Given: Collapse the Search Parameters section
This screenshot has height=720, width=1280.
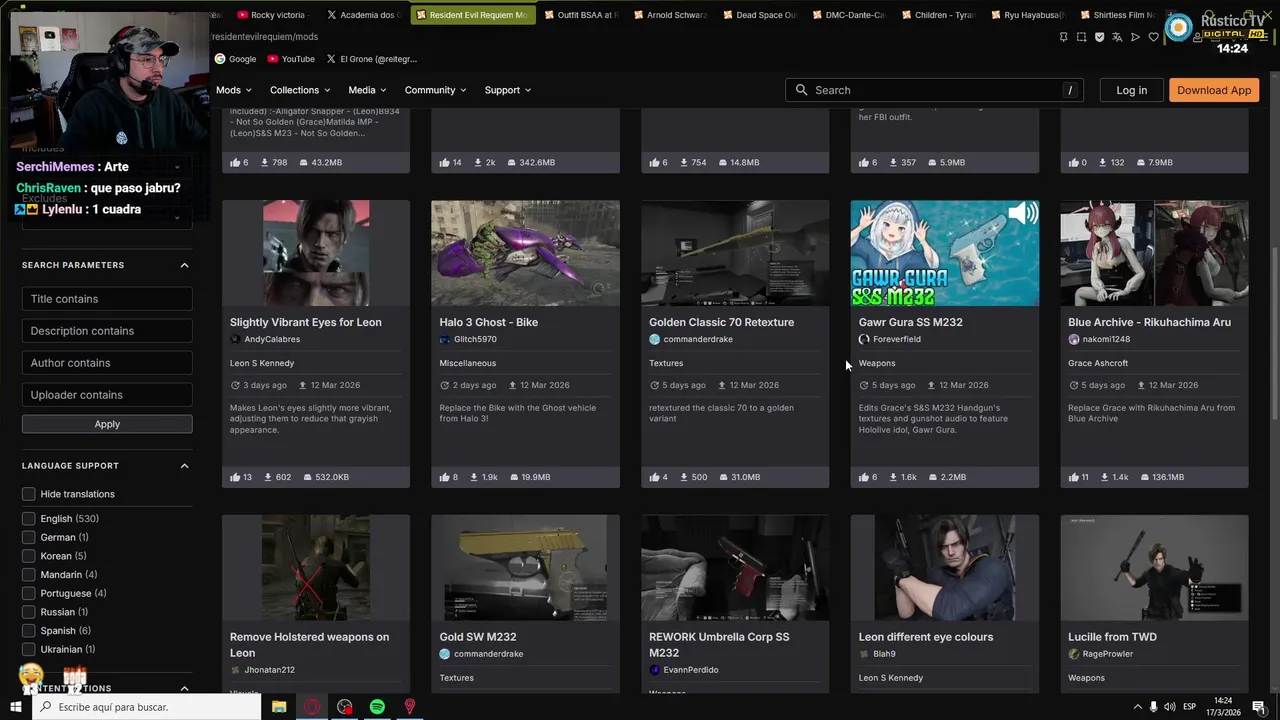Looking at the screenshot, I should tap(184, 265).
